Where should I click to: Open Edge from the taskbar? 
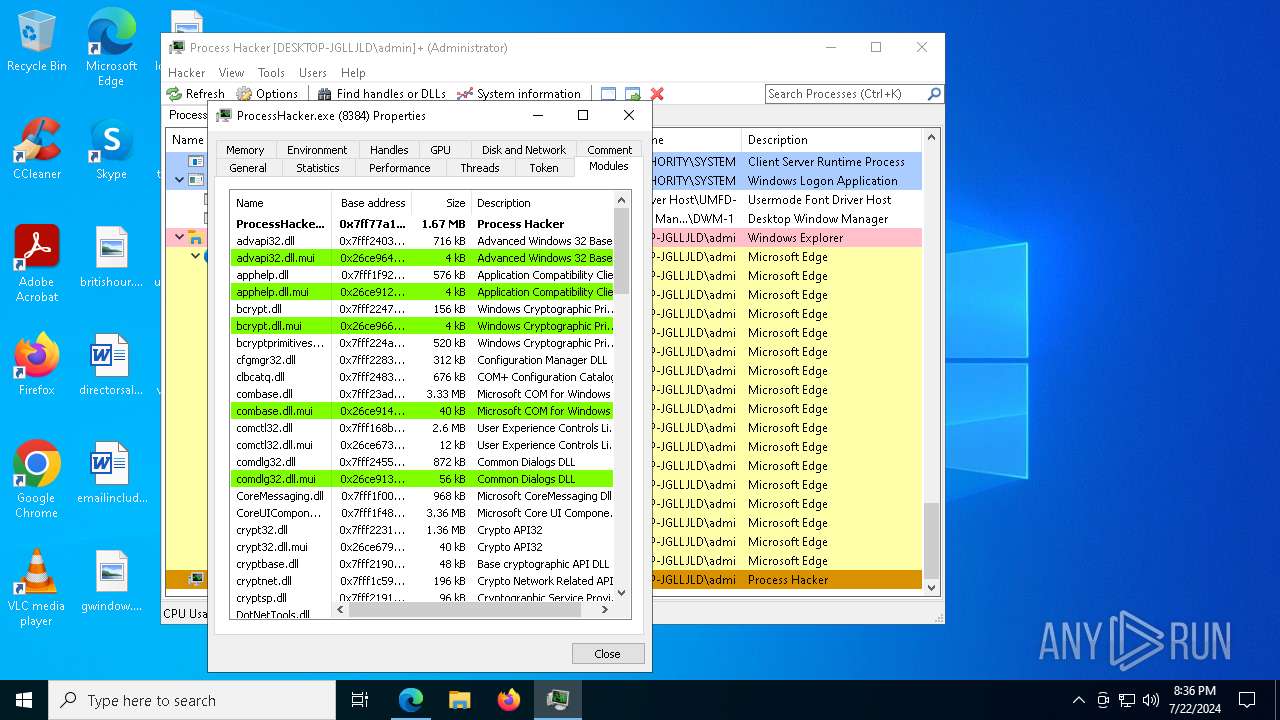(411, 700)
